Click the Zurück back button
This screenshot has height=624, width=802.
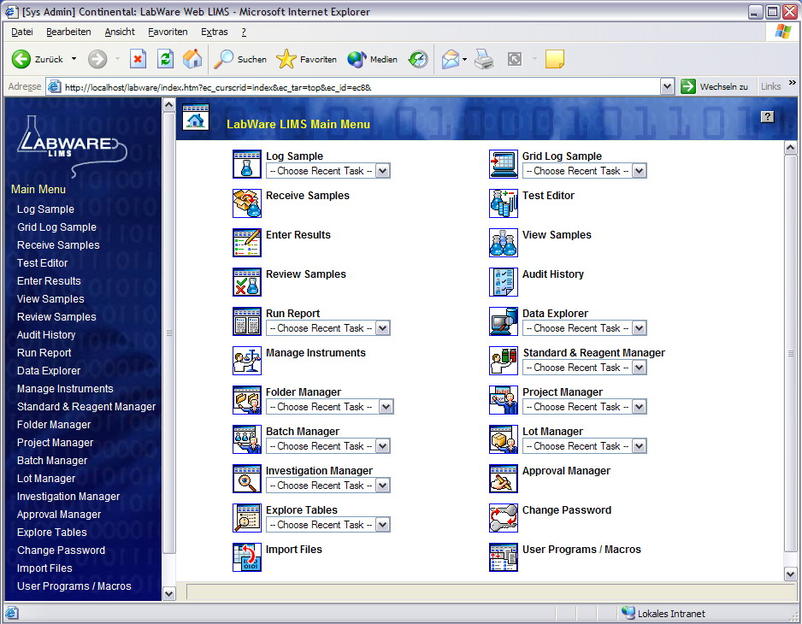[x=38, y=59]
